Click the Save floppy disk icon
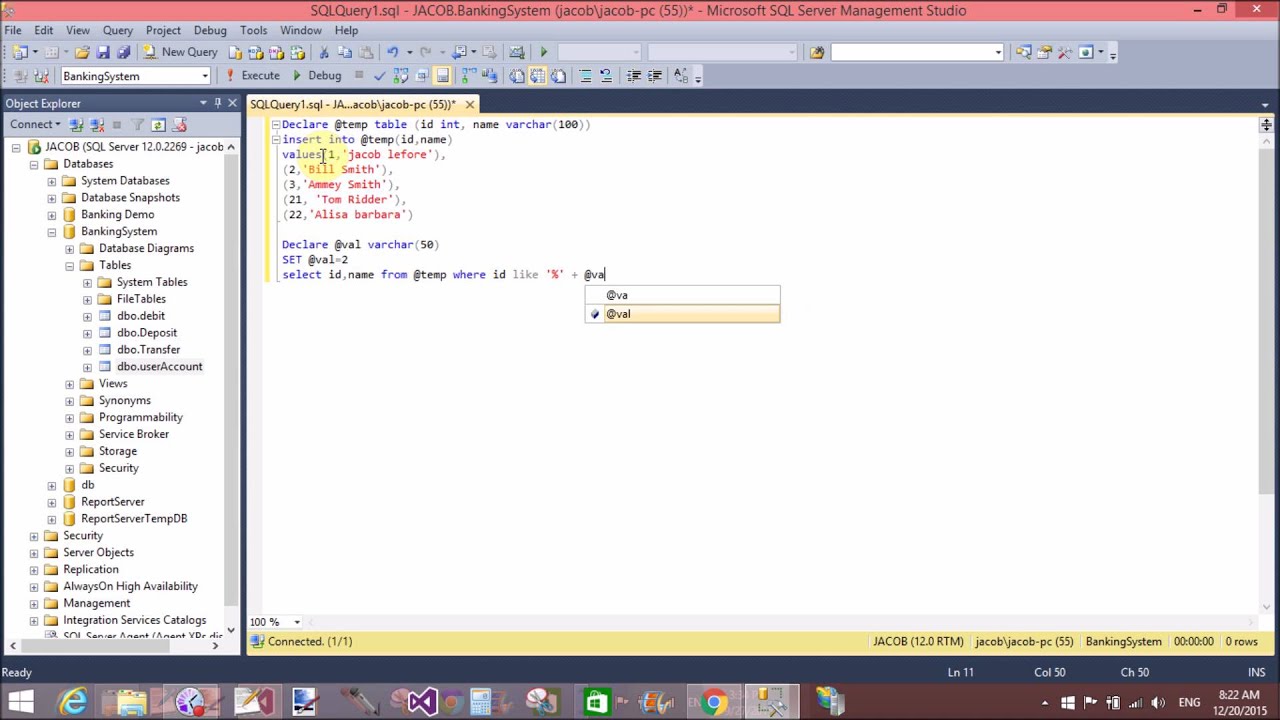 point(103,52)
